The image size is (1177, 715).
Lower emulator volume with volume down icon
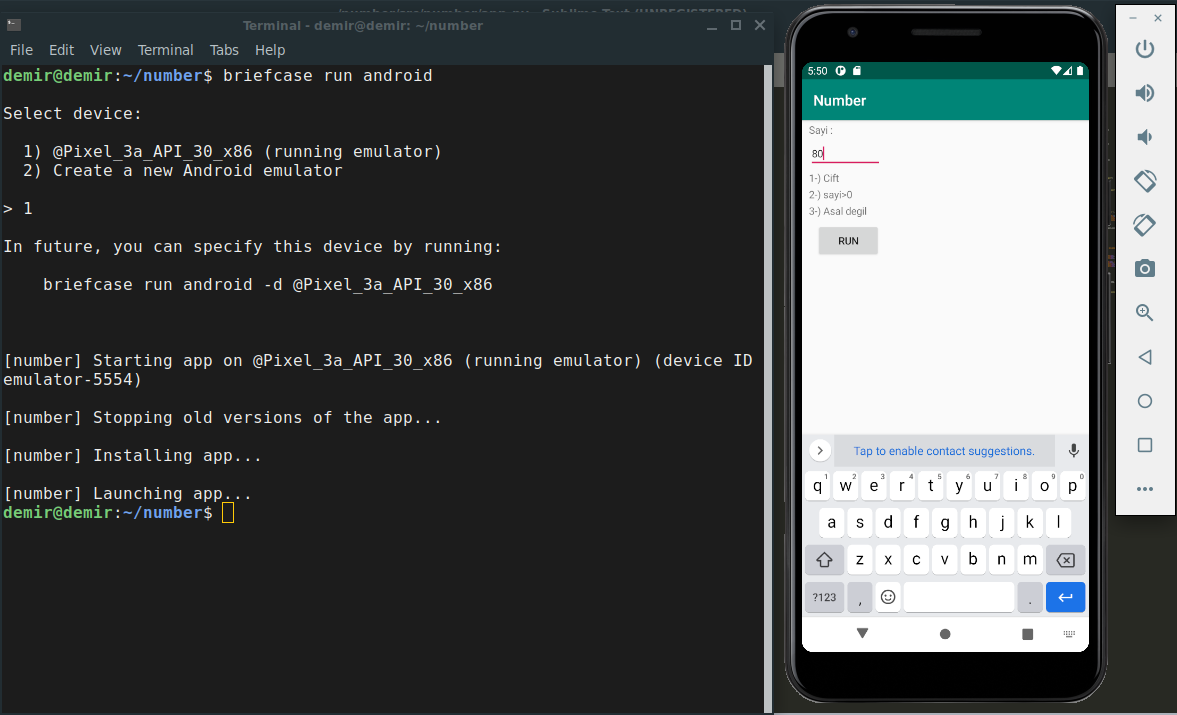tap(1144, 137)
